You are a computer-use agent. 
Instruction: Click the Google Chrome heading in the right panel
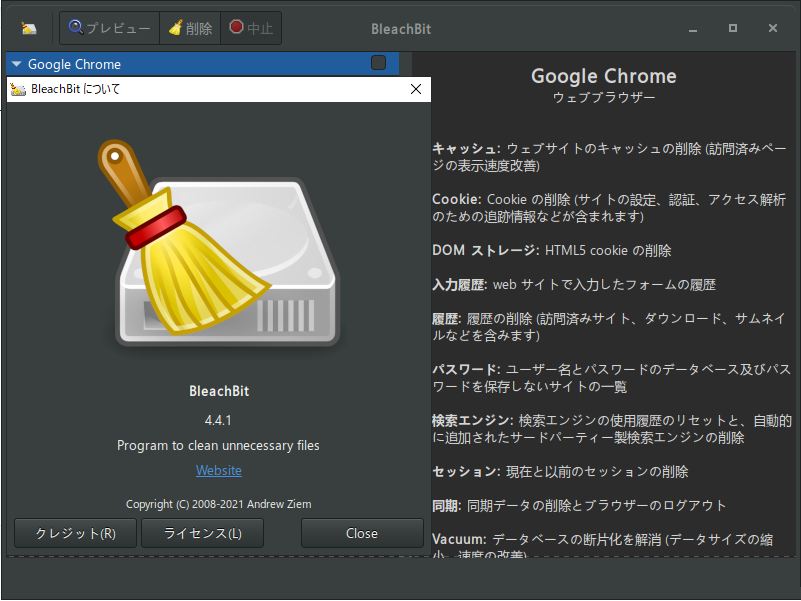click(603, 76)
